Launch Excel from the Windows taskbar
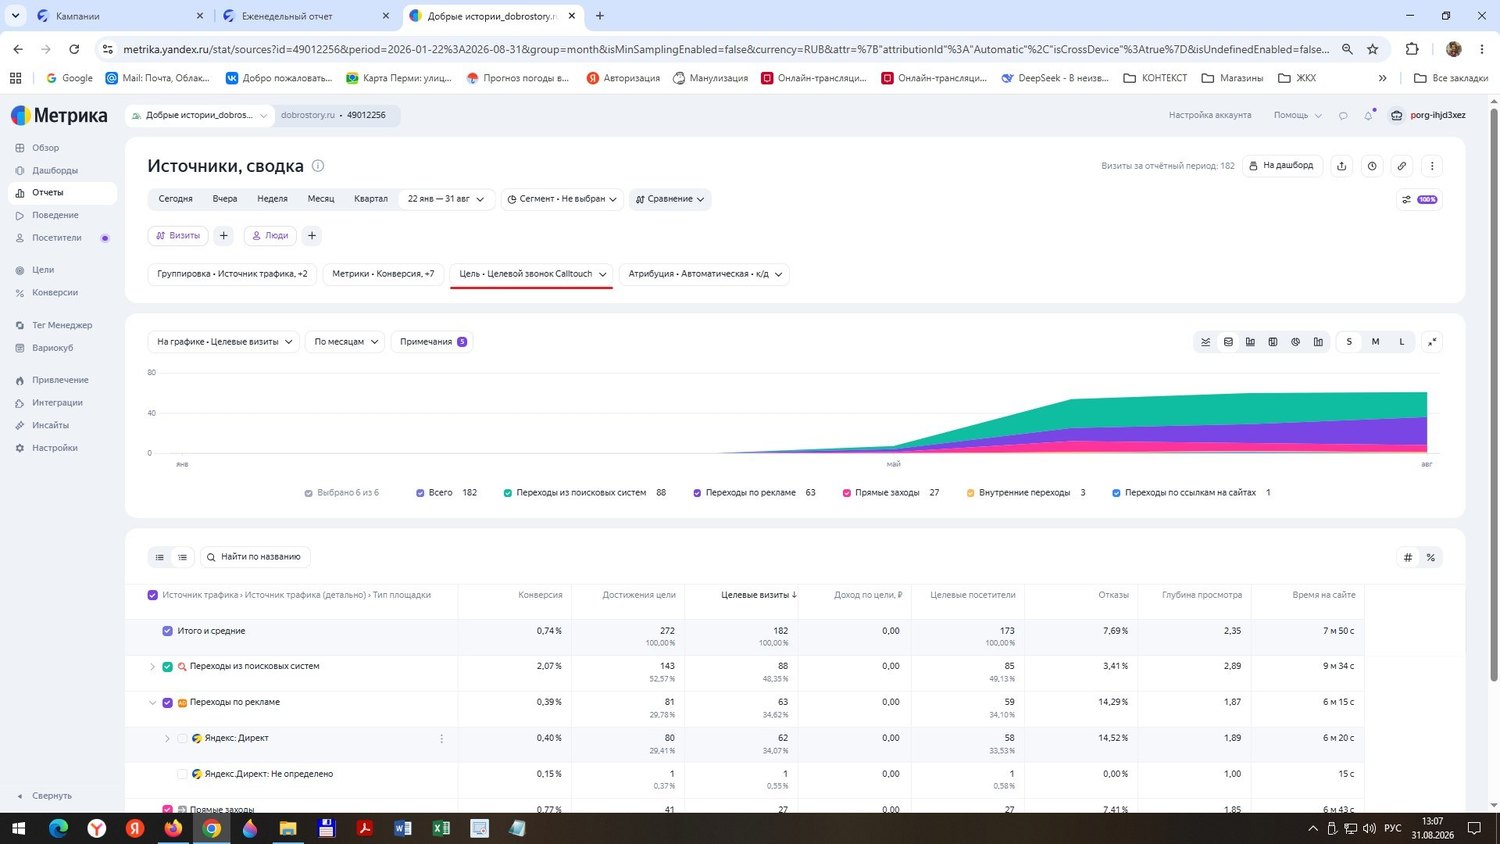 (x=441, y=828)
